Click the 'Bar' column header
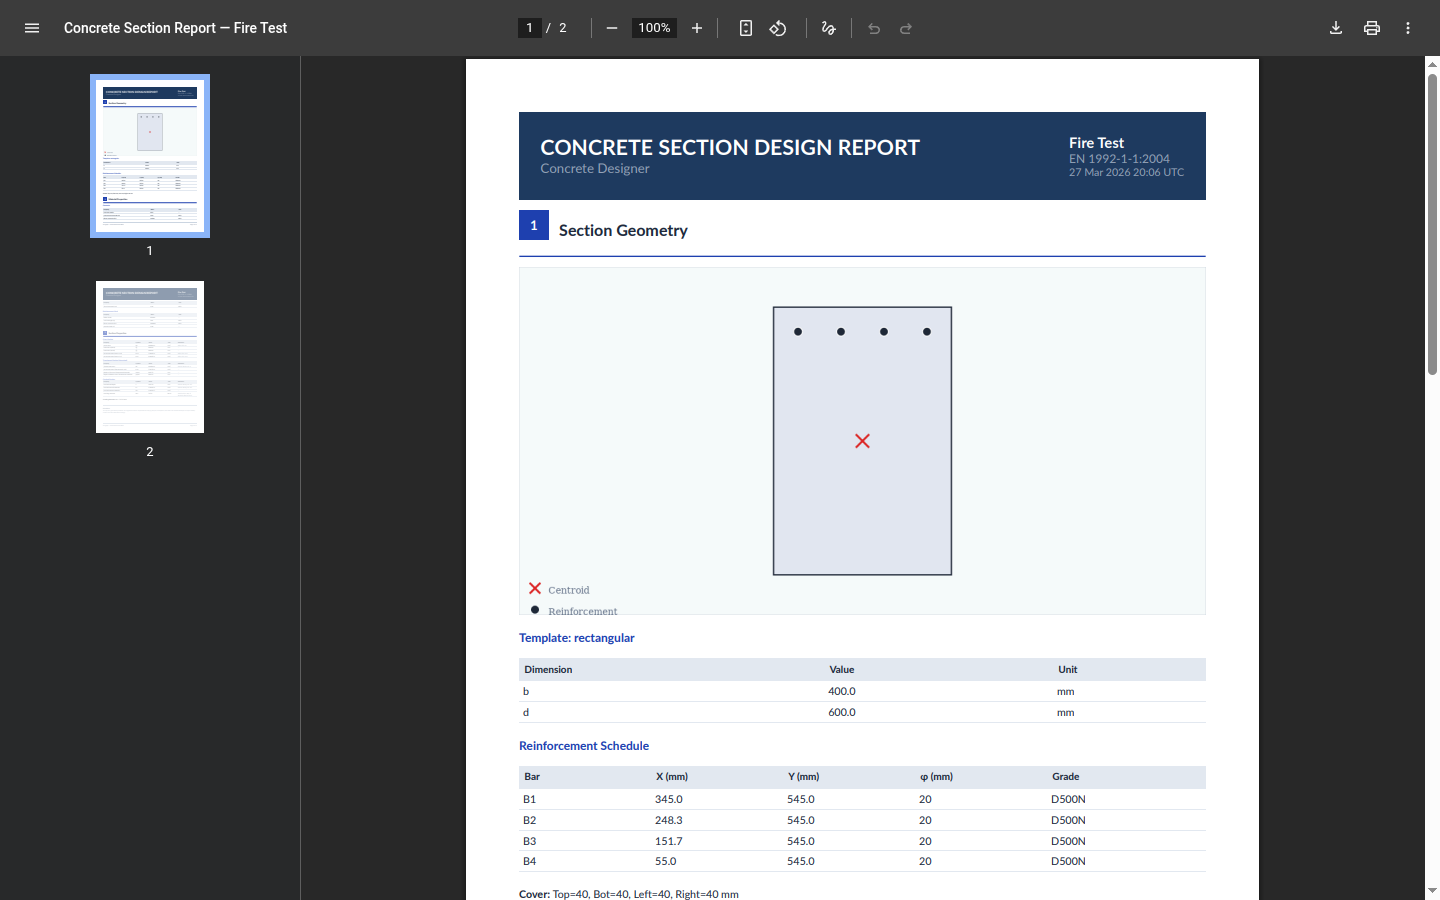1440x900 pixels. [532, 776]
